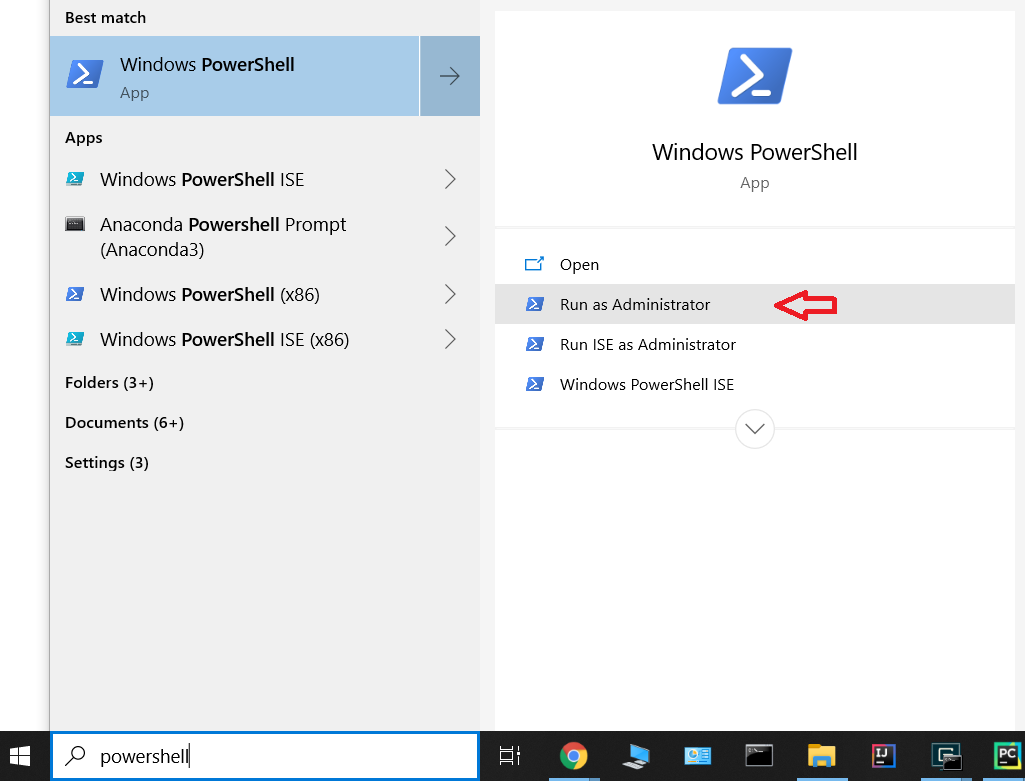Show Documents (6+) results

click(124, 422)
